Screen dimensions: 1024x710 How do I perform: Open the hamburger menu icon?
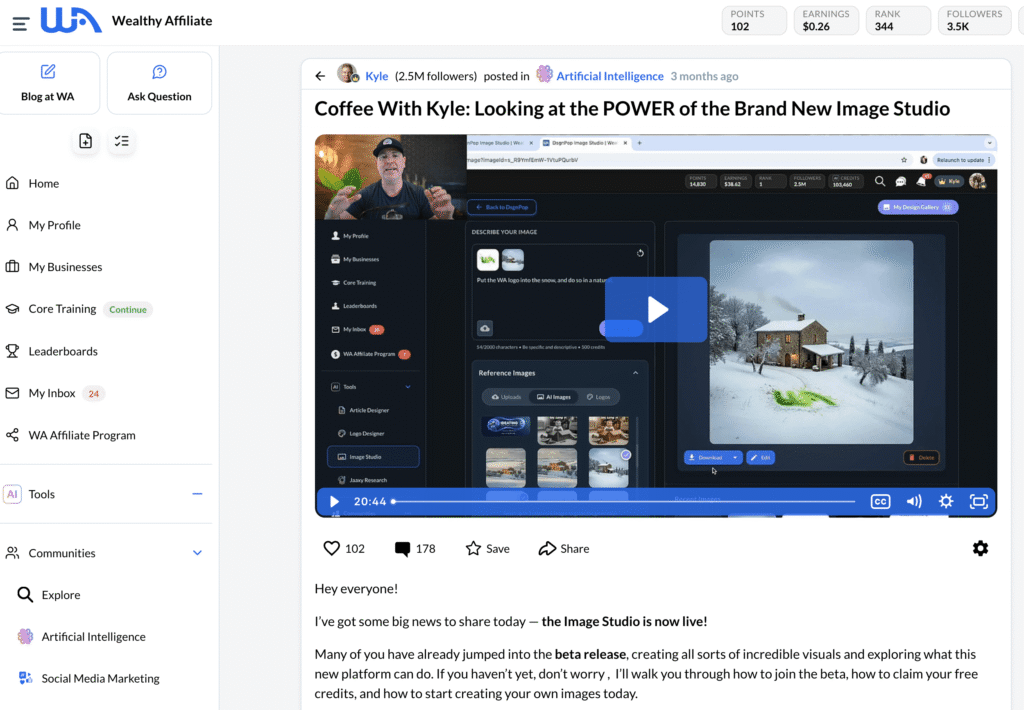tap(20, 22)
